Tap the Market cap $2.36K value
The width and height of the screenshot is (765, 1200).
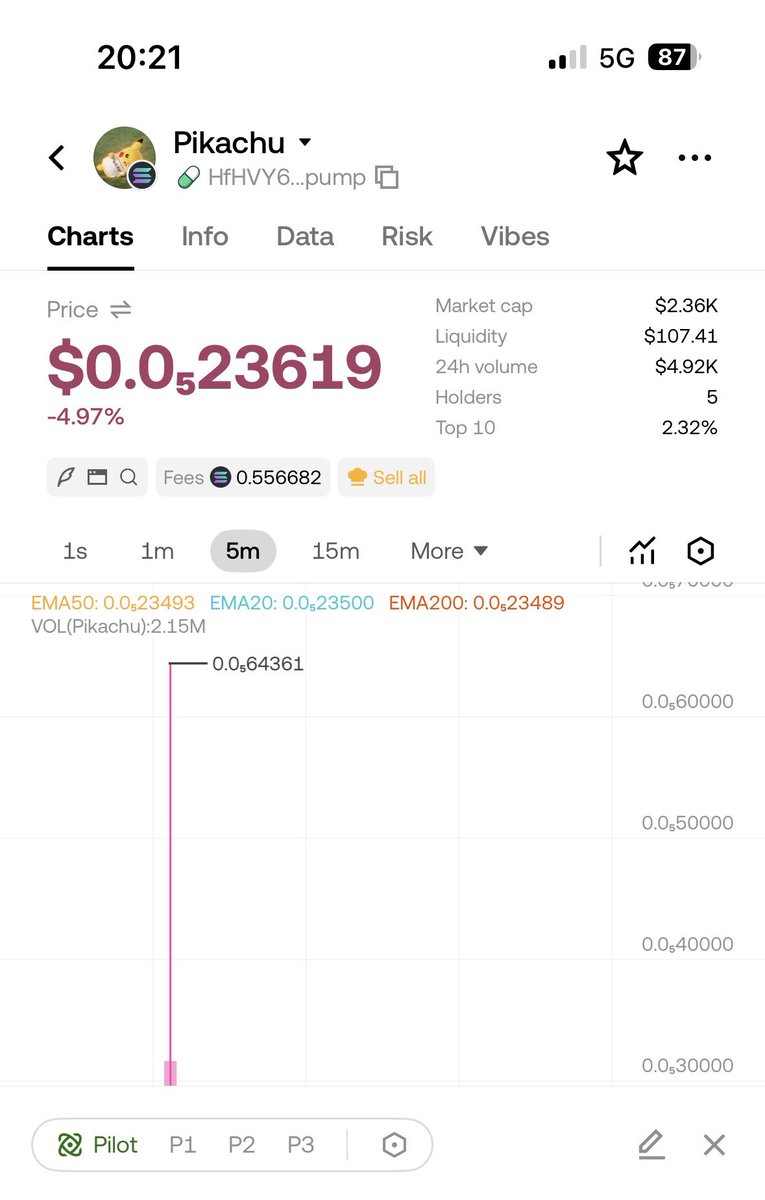686,306
